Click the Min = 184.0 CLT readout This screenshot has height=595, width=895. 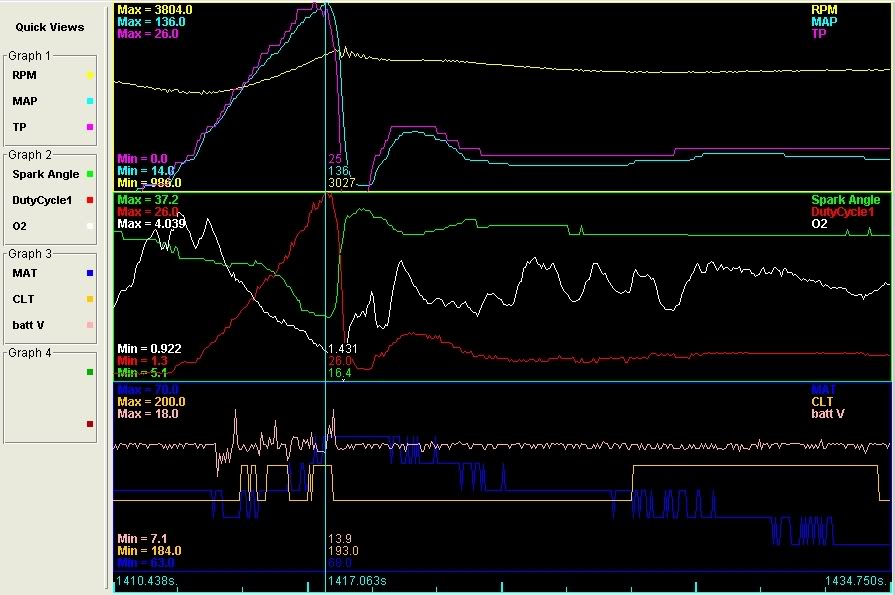point(150,550)
